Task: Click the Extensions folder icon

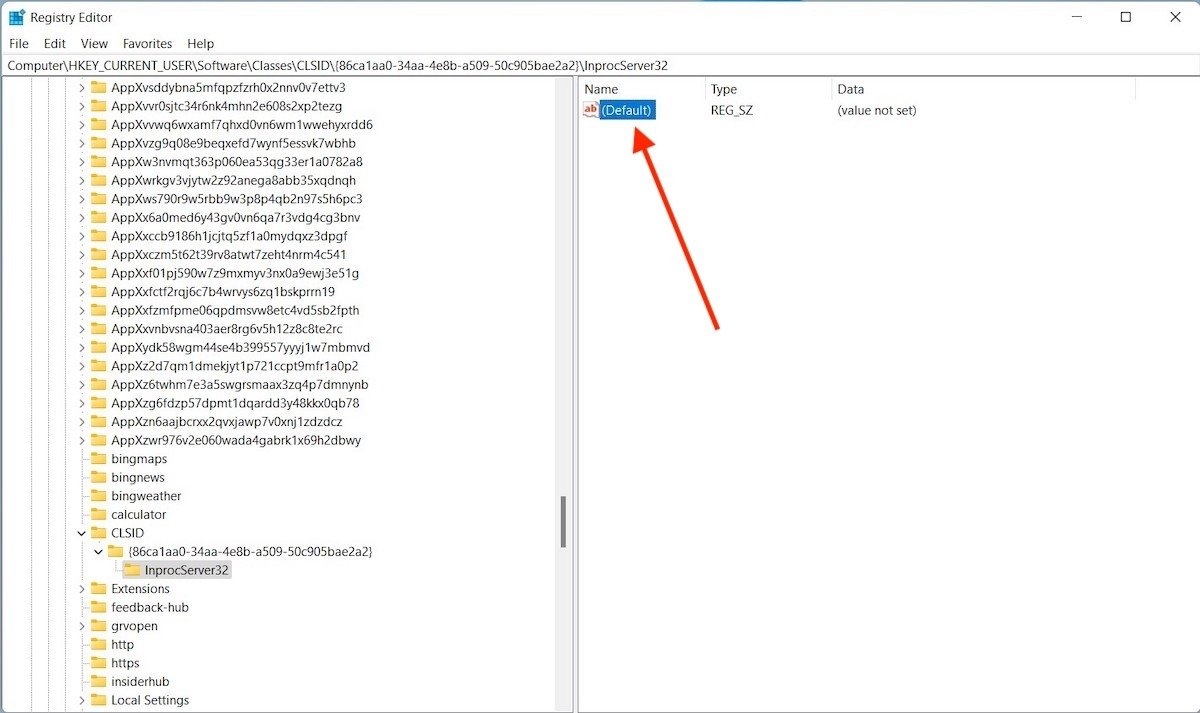Action: (x=100, y=588)
